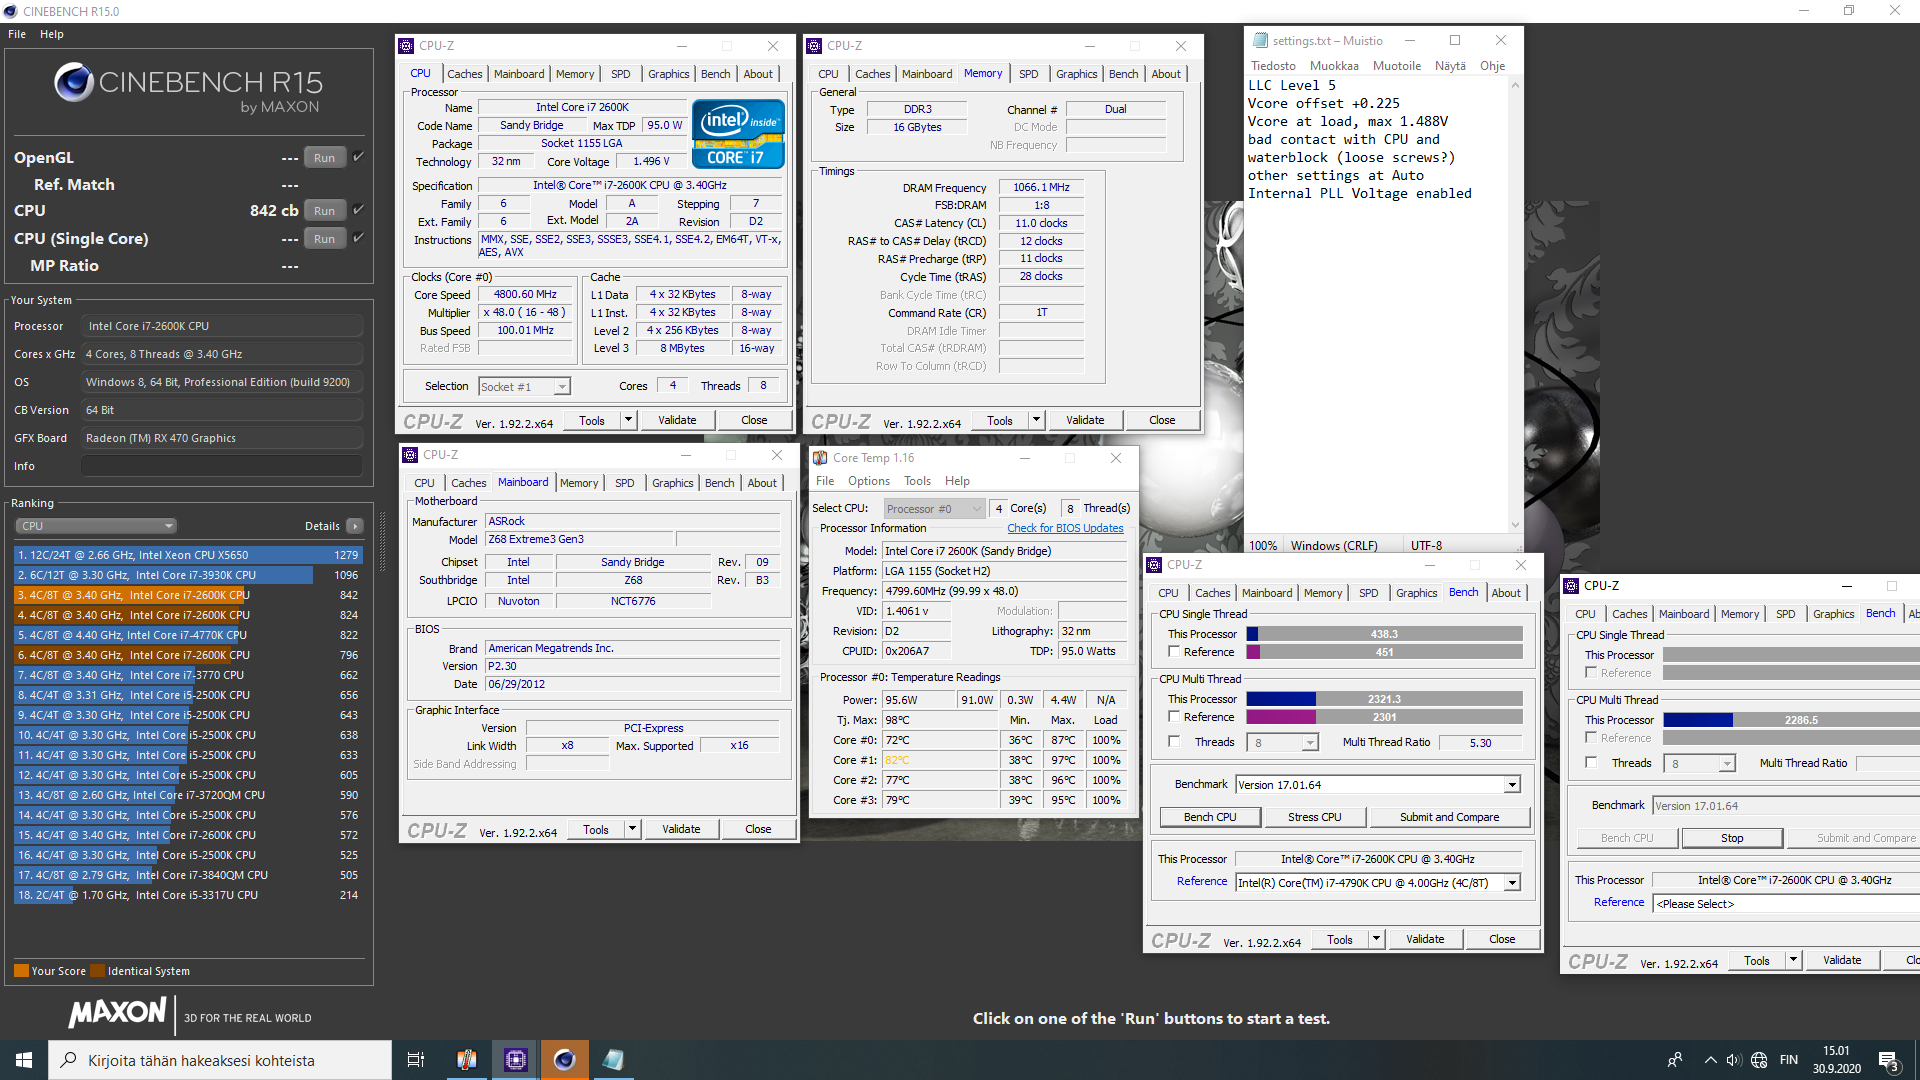Viewport: 1920px width, 1080px height.
Task: Click Submit and Compare in the 2321.3 bench window
Action: point(1449,817)
